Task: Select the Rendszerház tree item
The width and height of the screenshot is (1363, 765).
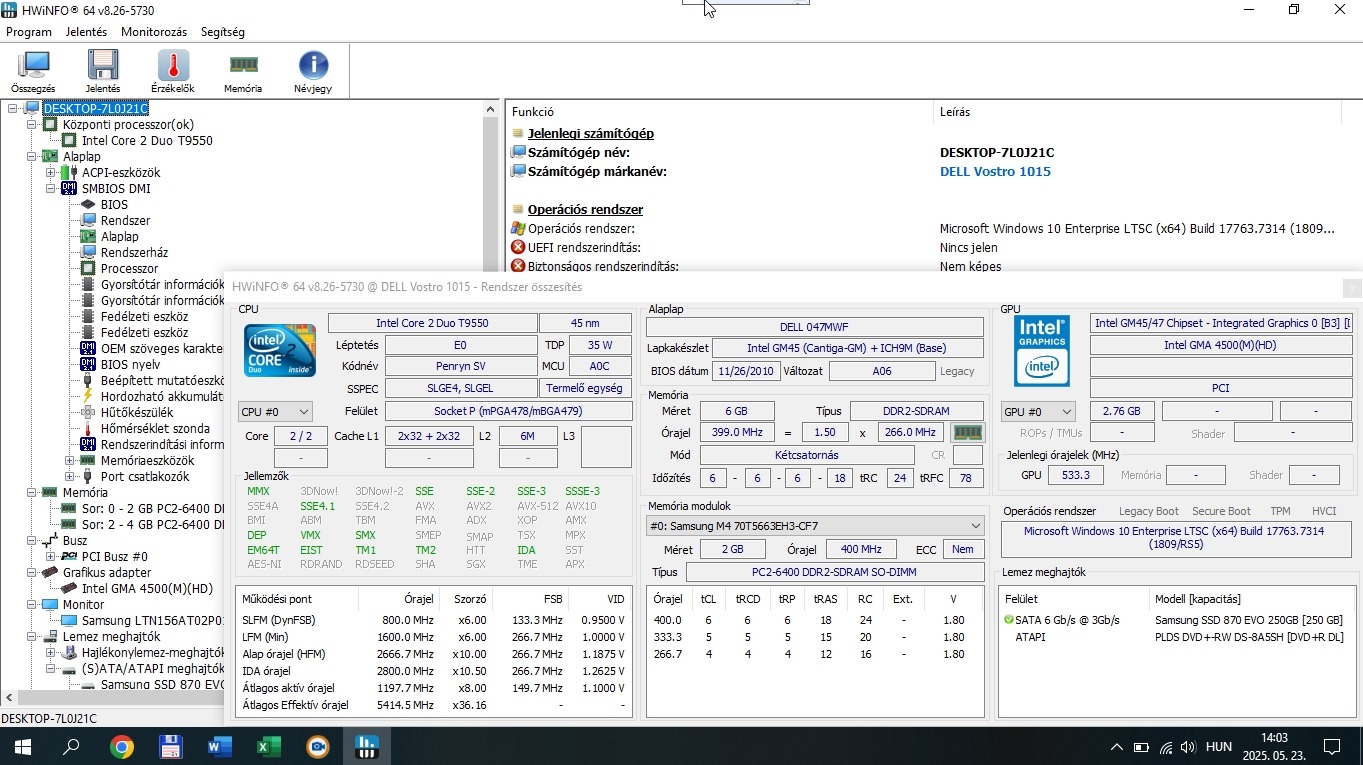Action: point(134,253)
